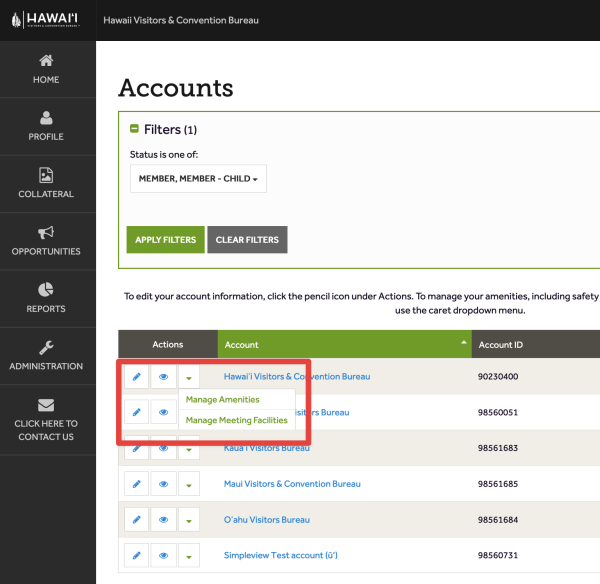Click account ID 98560051
Image resolution: width=600 pixels, height=584 pixels.
pyautogui.click(x=498, y=413)
